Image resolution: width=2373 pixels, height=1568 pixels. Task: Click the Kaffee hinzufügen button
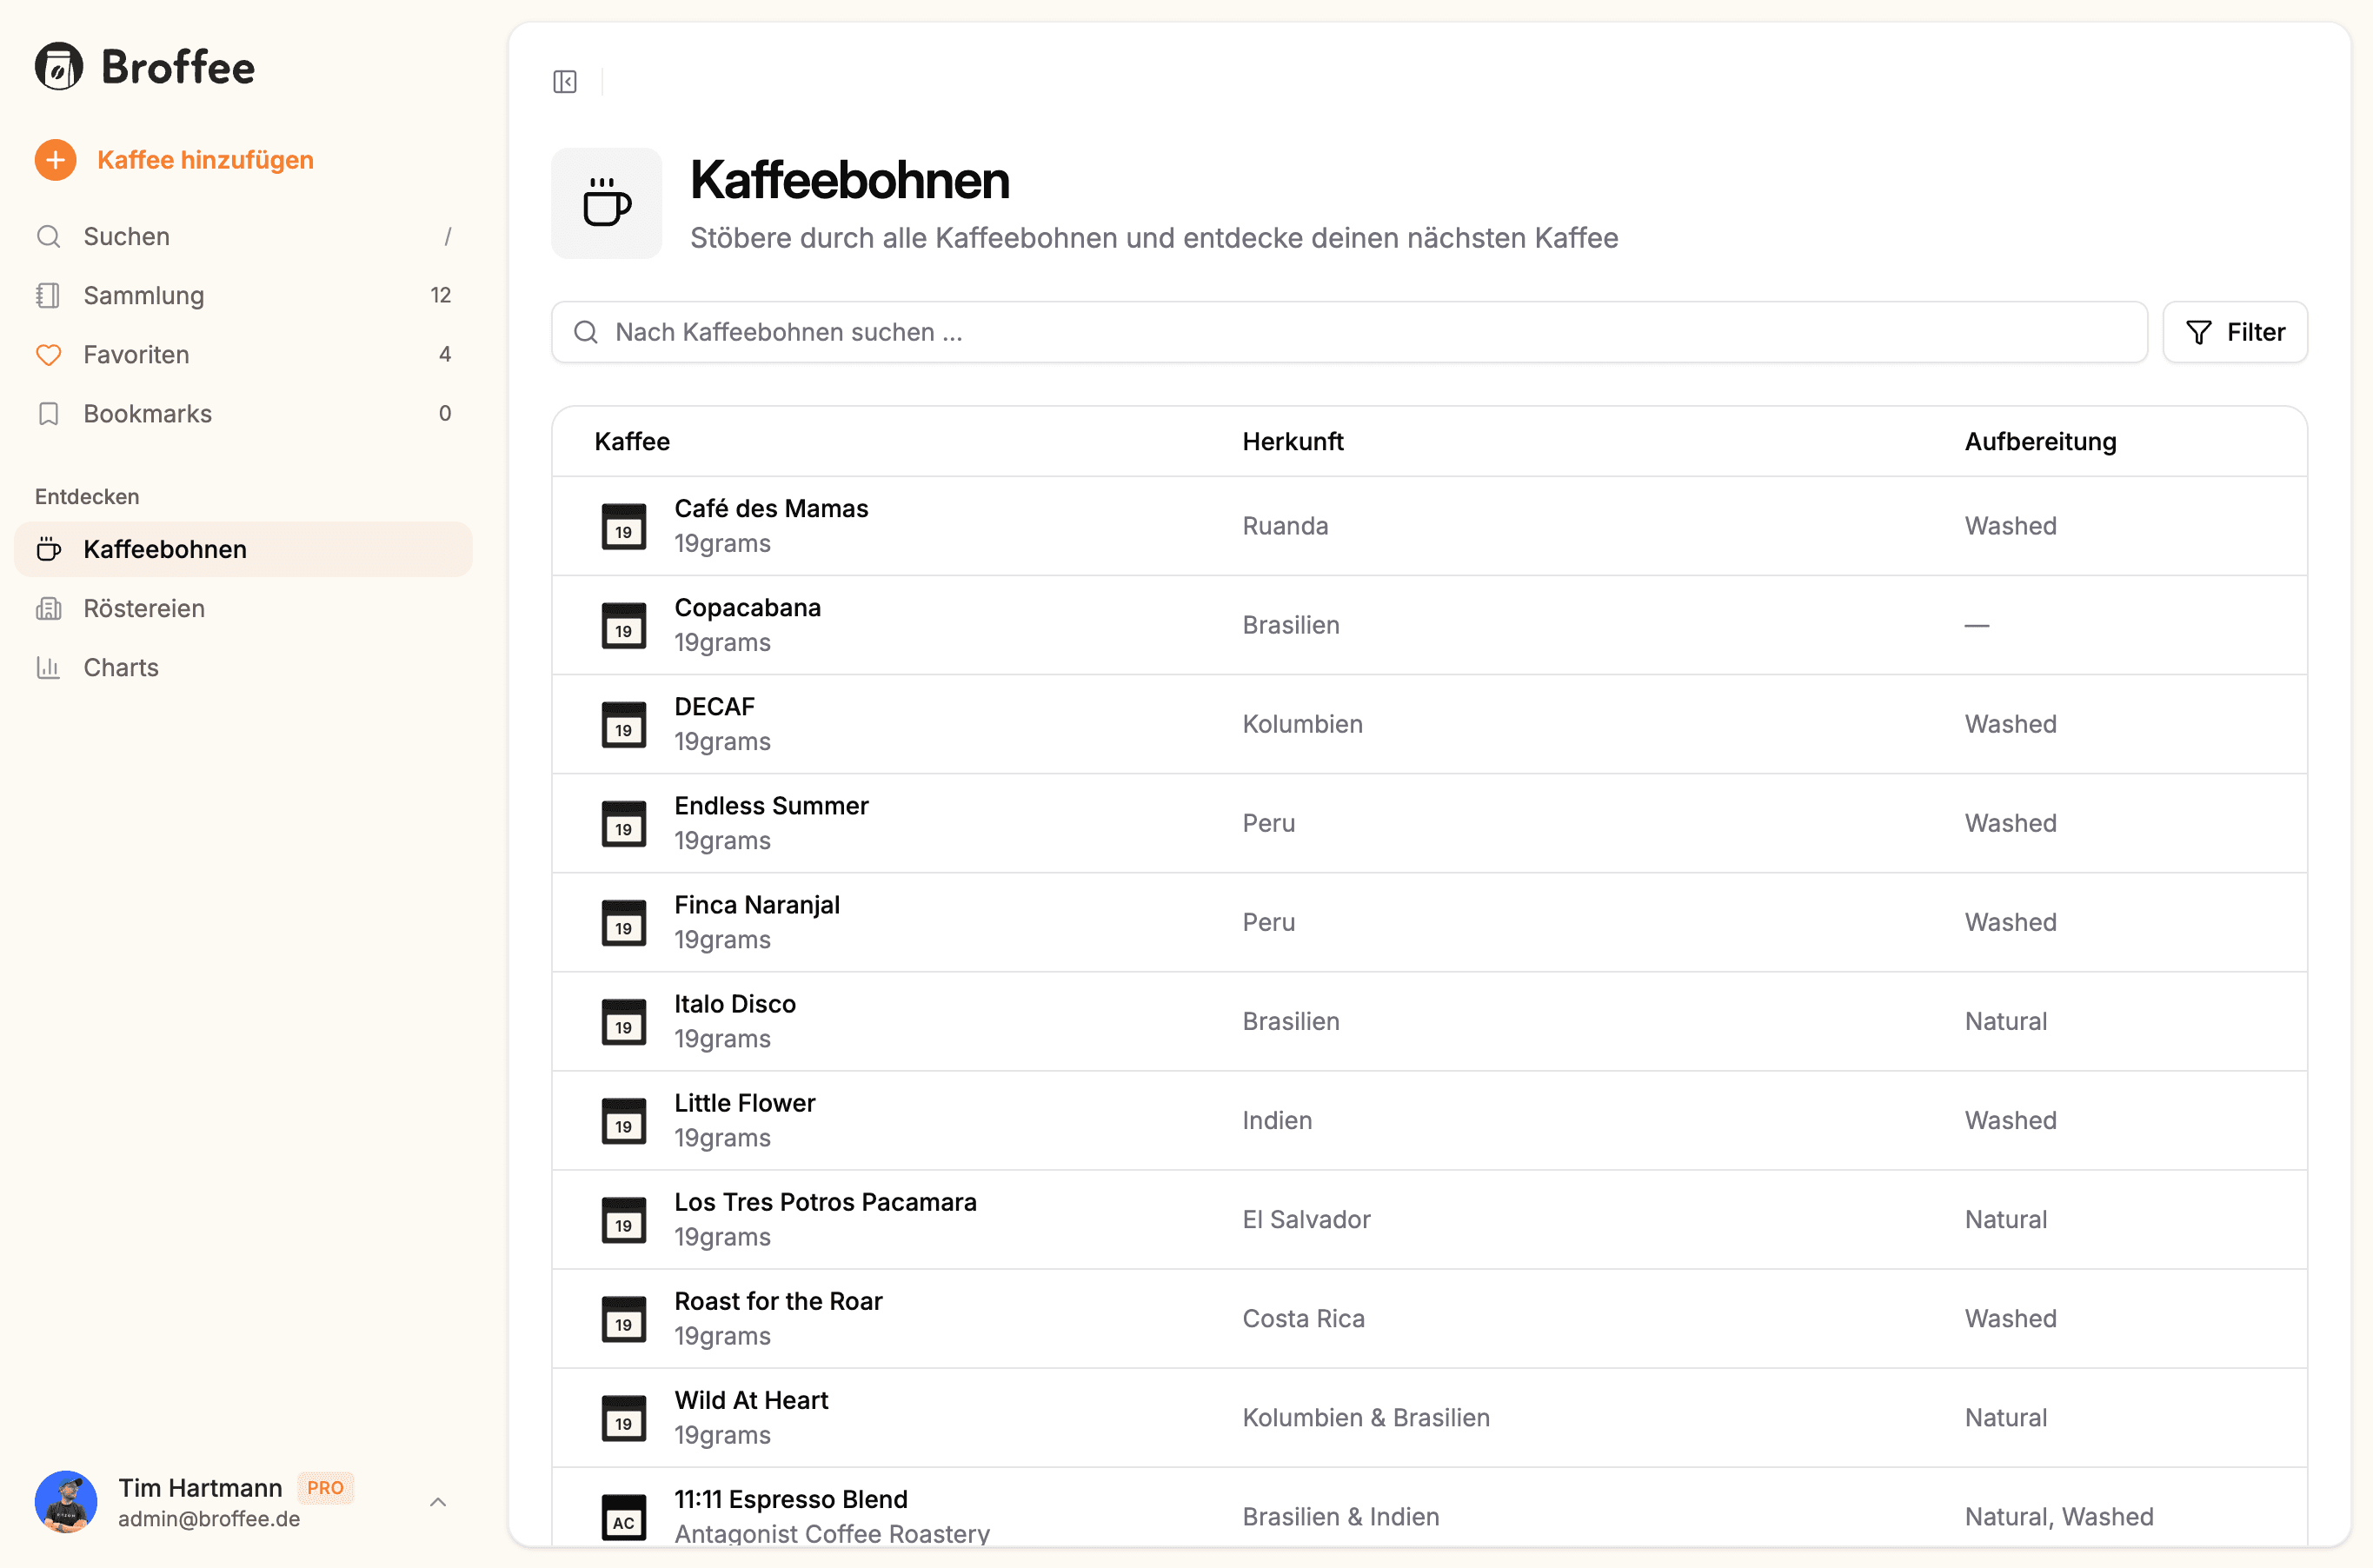pyautogui.click(x=174, y=160)
